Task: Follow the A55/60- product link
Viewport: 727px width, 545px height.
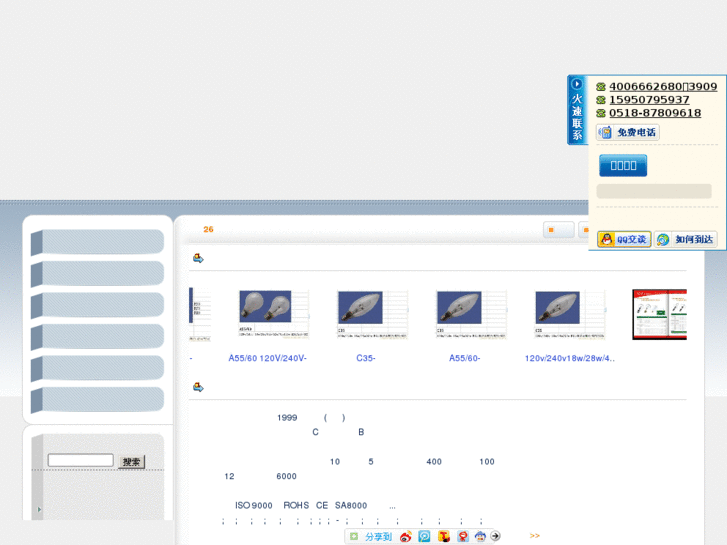Action: (465, 358)
